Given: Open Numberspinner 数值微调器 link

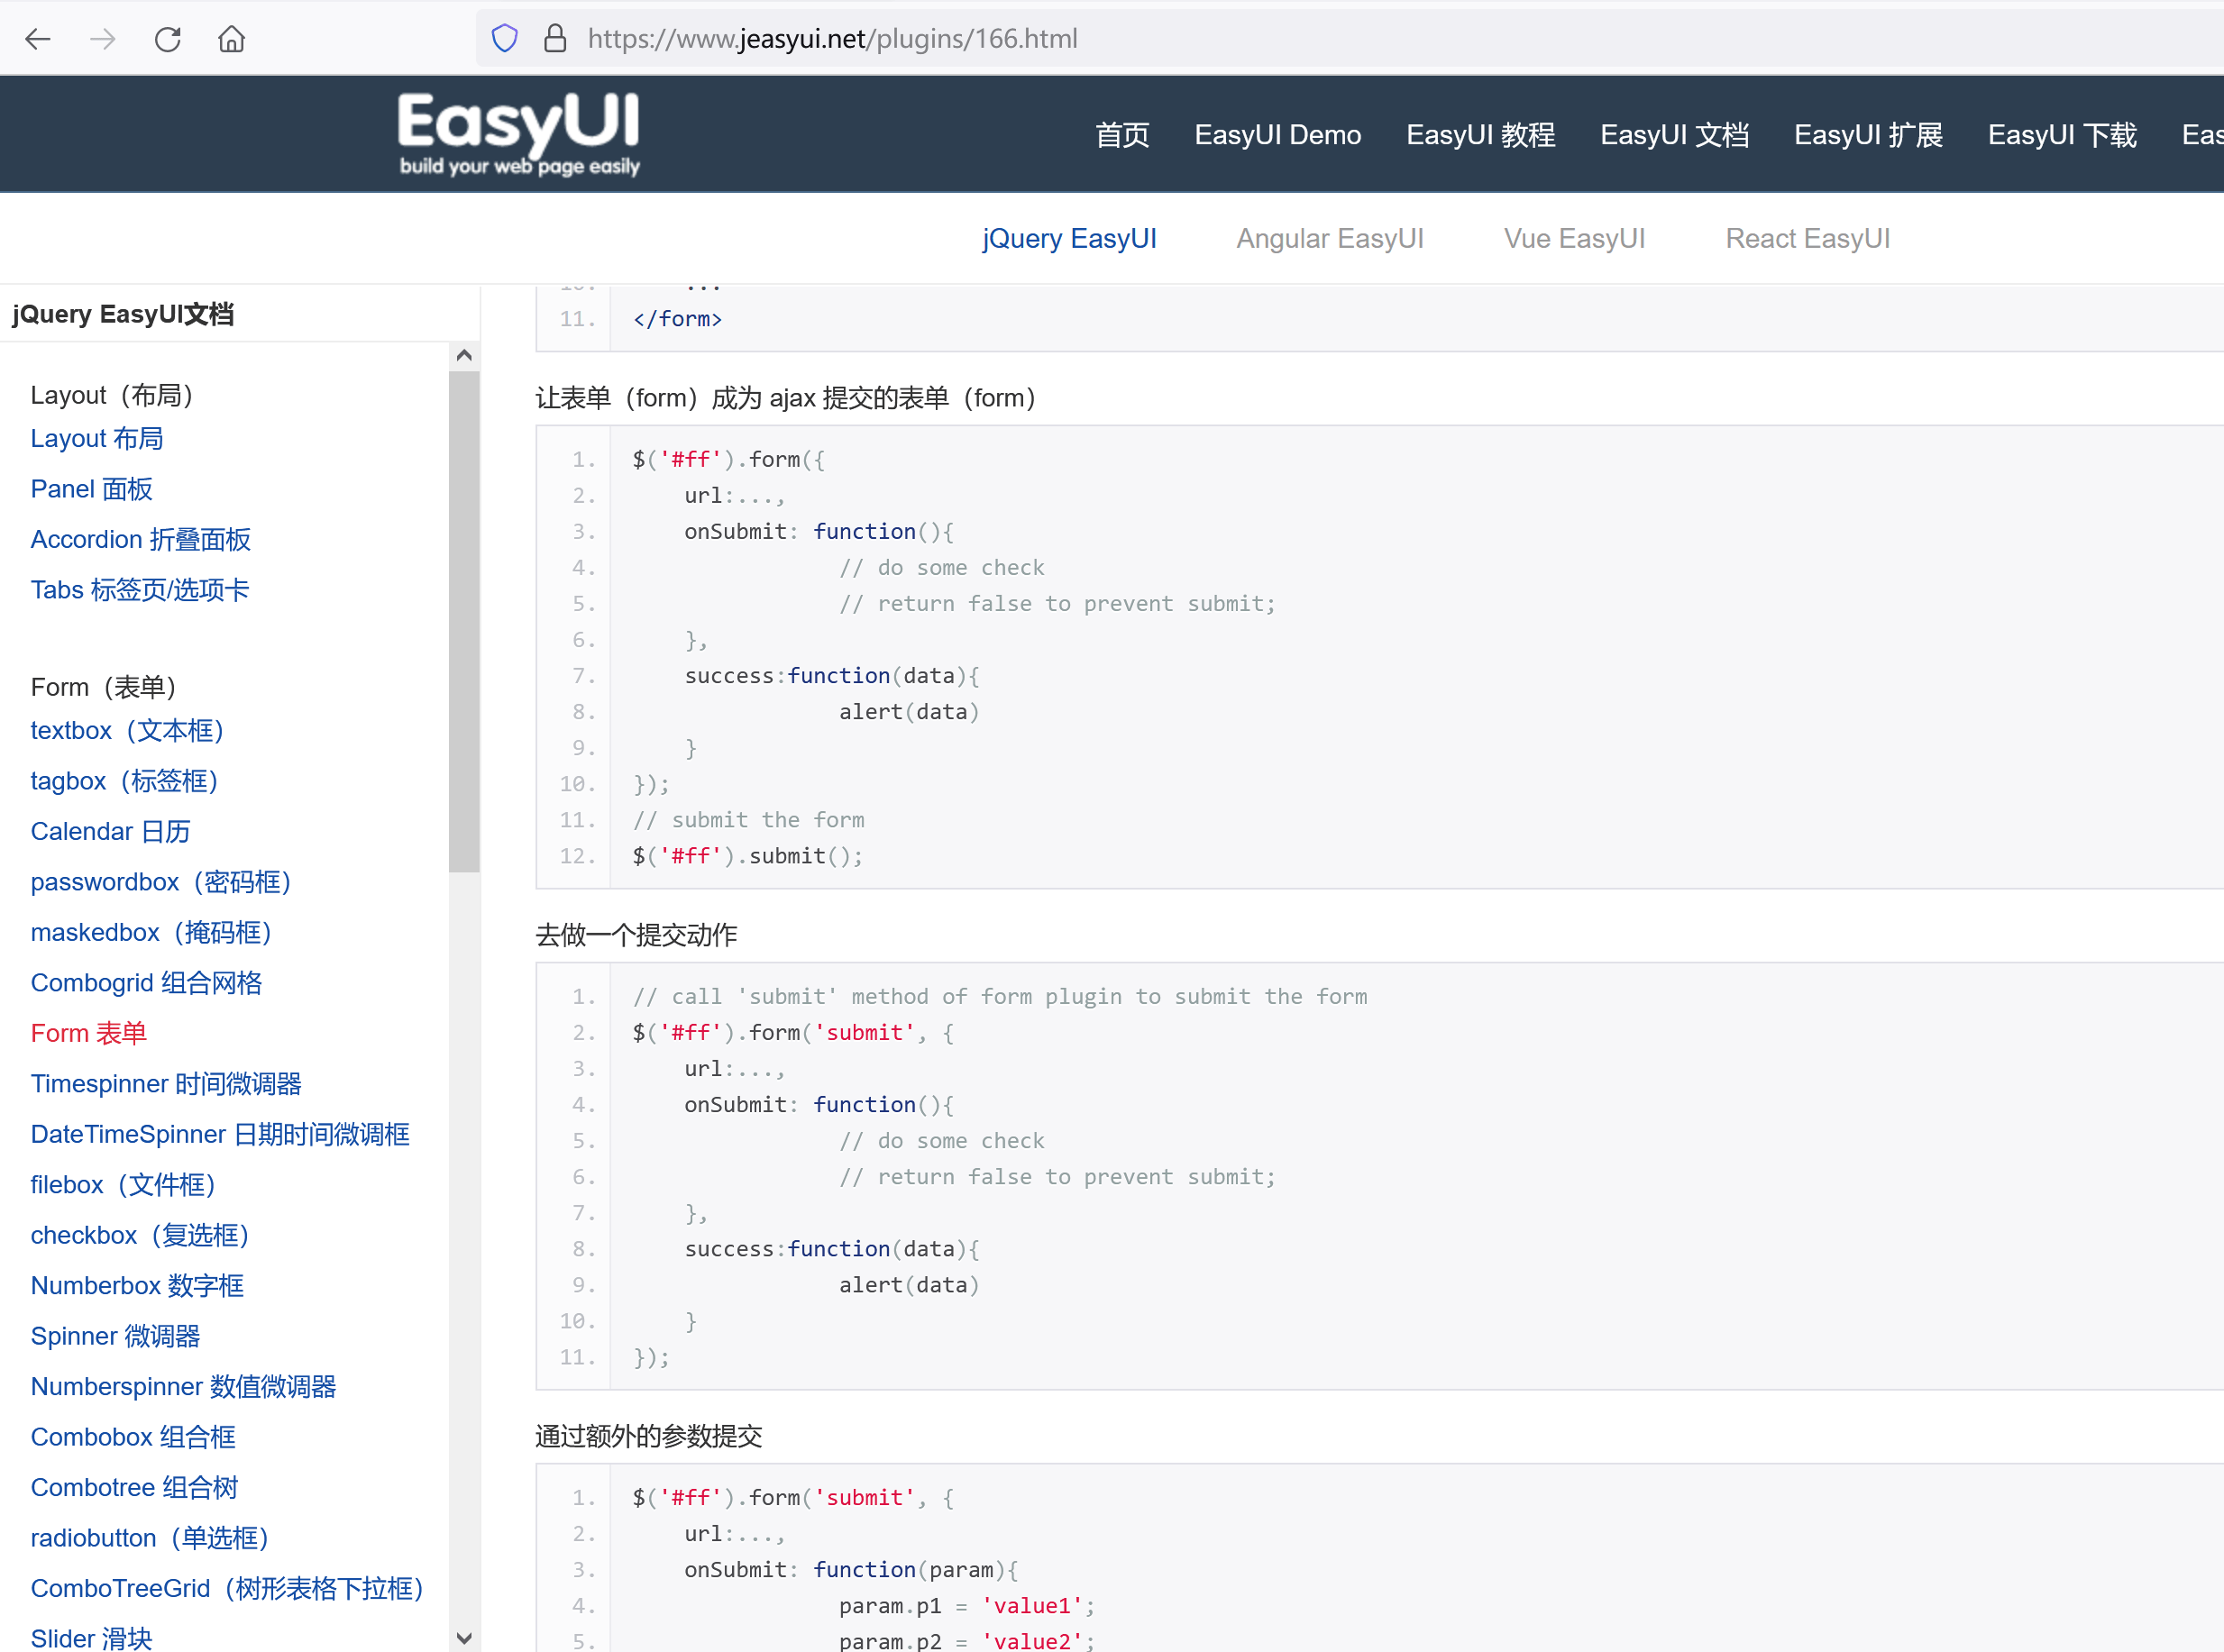Looking at the screenshot, I should (x=184, y=1386).
